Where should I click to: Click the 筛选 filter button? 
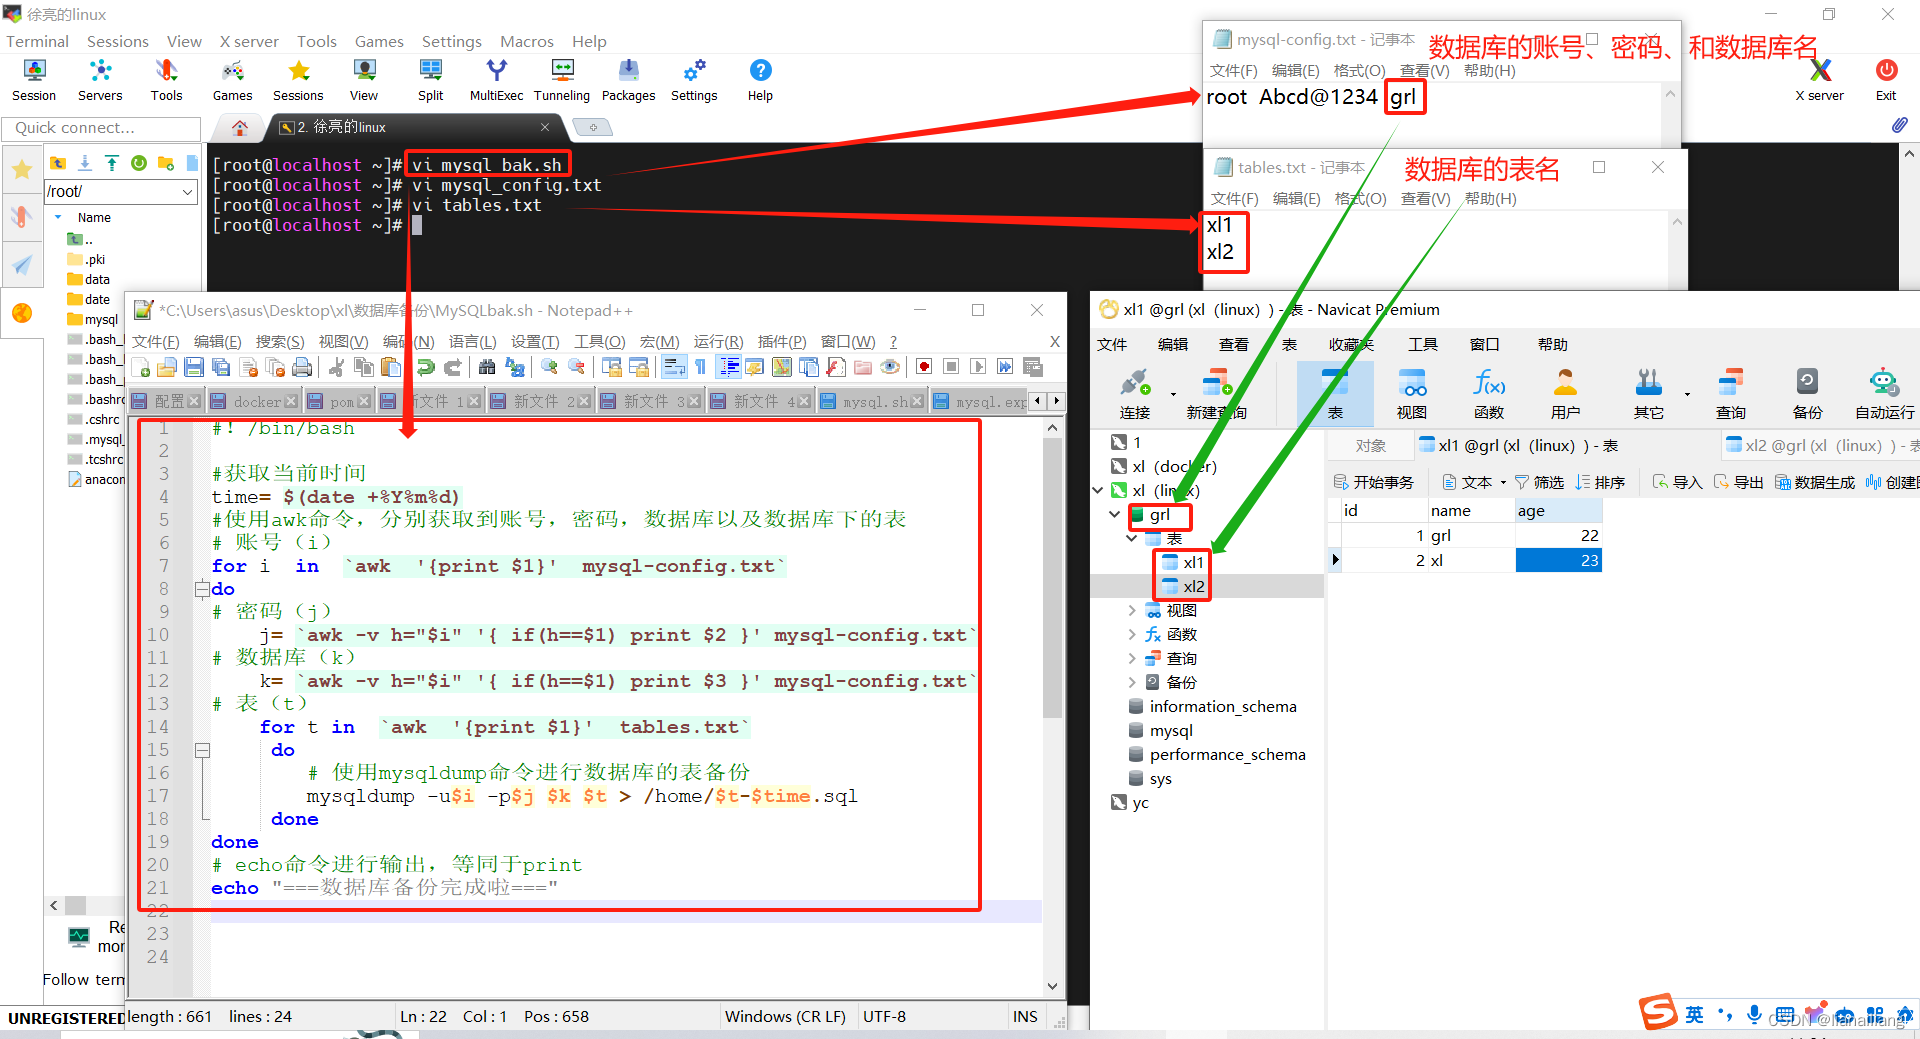click(x=1539, y=482)
